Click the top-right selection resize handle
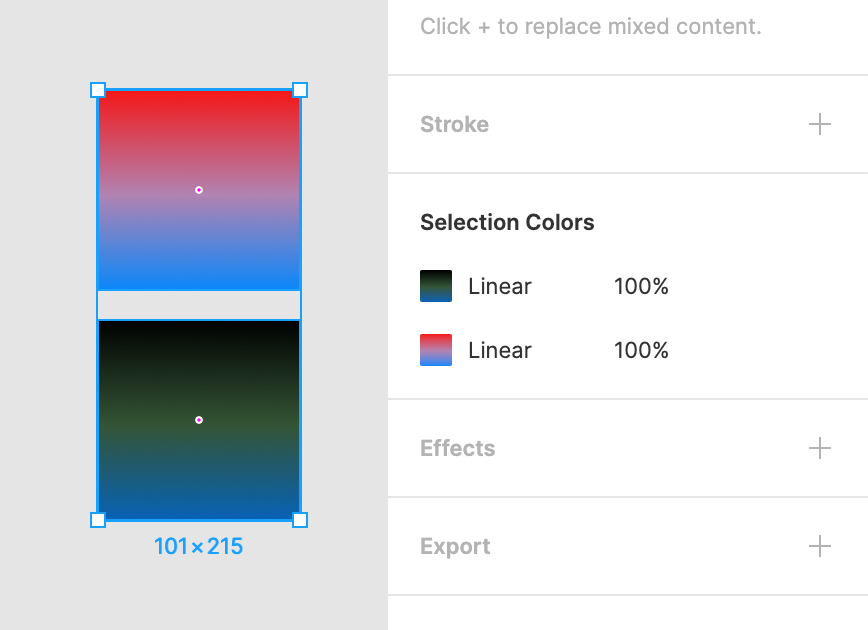Screen dimensions: 868x630 (x=300, y=90)
